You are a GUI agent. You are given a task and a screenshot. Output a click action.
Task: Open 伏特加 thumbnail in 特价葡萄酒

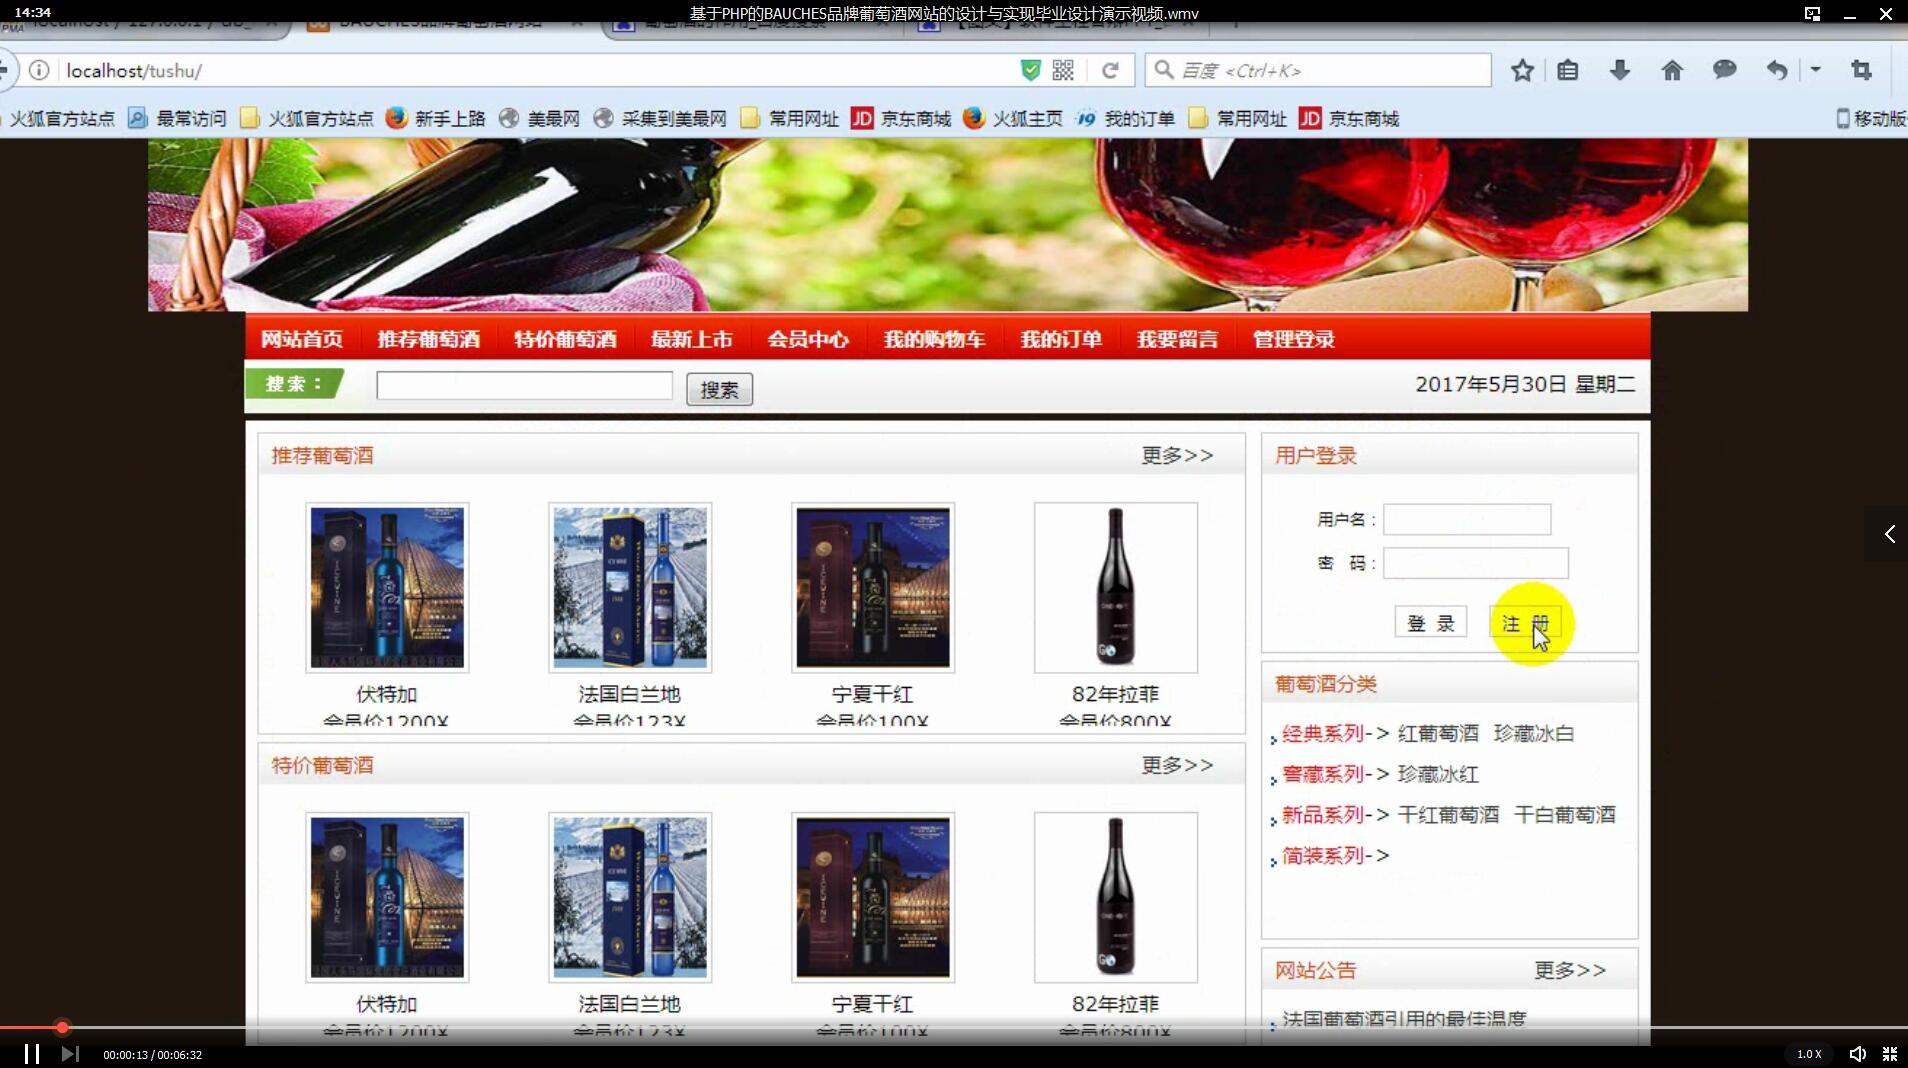point(387,897)
